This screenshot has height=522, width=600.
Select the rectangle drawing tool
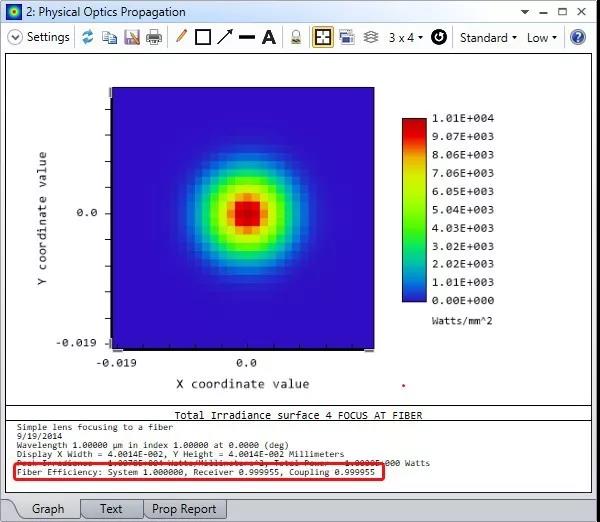tap(203, 37)
